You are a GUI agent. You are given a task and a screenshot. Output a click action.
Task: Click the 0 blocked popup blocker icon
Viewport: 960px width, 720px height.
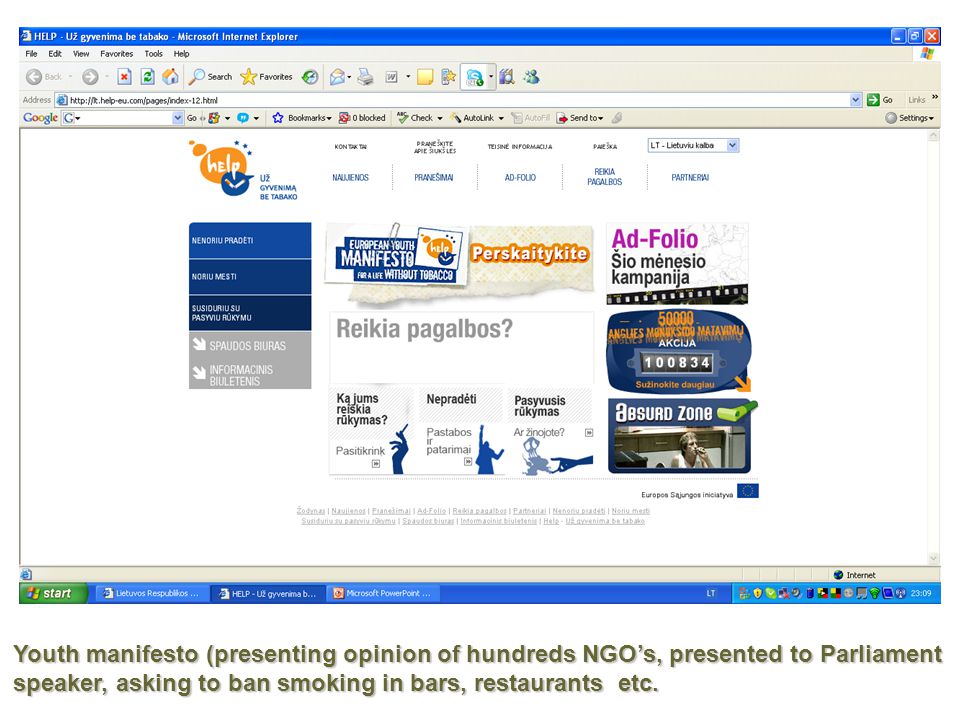[345, 118]
